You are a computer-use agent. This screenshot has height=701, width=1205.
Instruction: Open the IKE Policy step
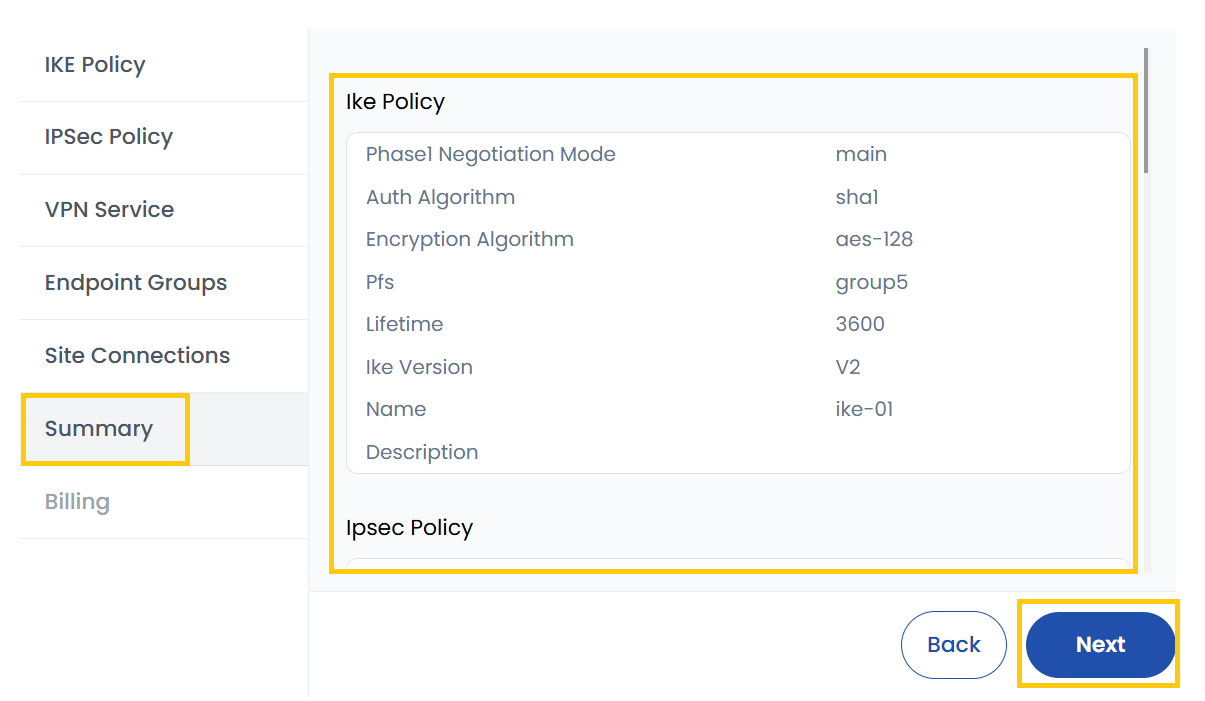[95, 65]
